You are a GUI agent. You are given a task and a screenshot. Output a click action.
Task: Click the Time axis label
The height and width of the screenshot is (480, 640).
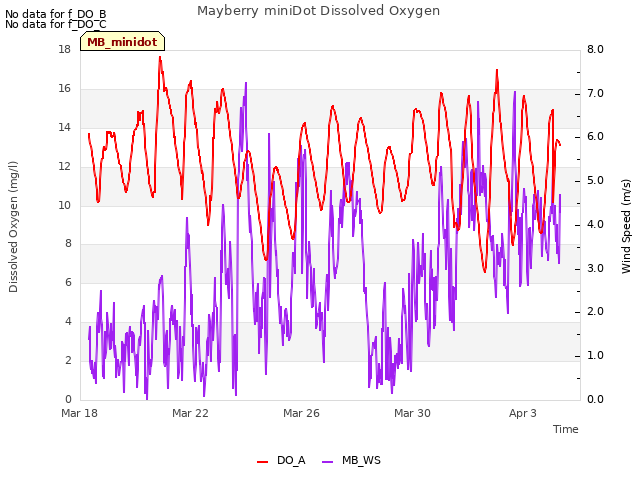pos(565,429)
